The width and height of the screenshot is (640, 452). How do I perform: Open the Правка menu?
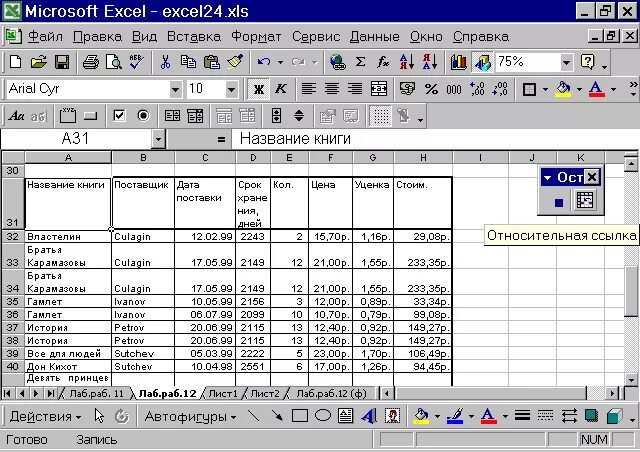(97, 37)
